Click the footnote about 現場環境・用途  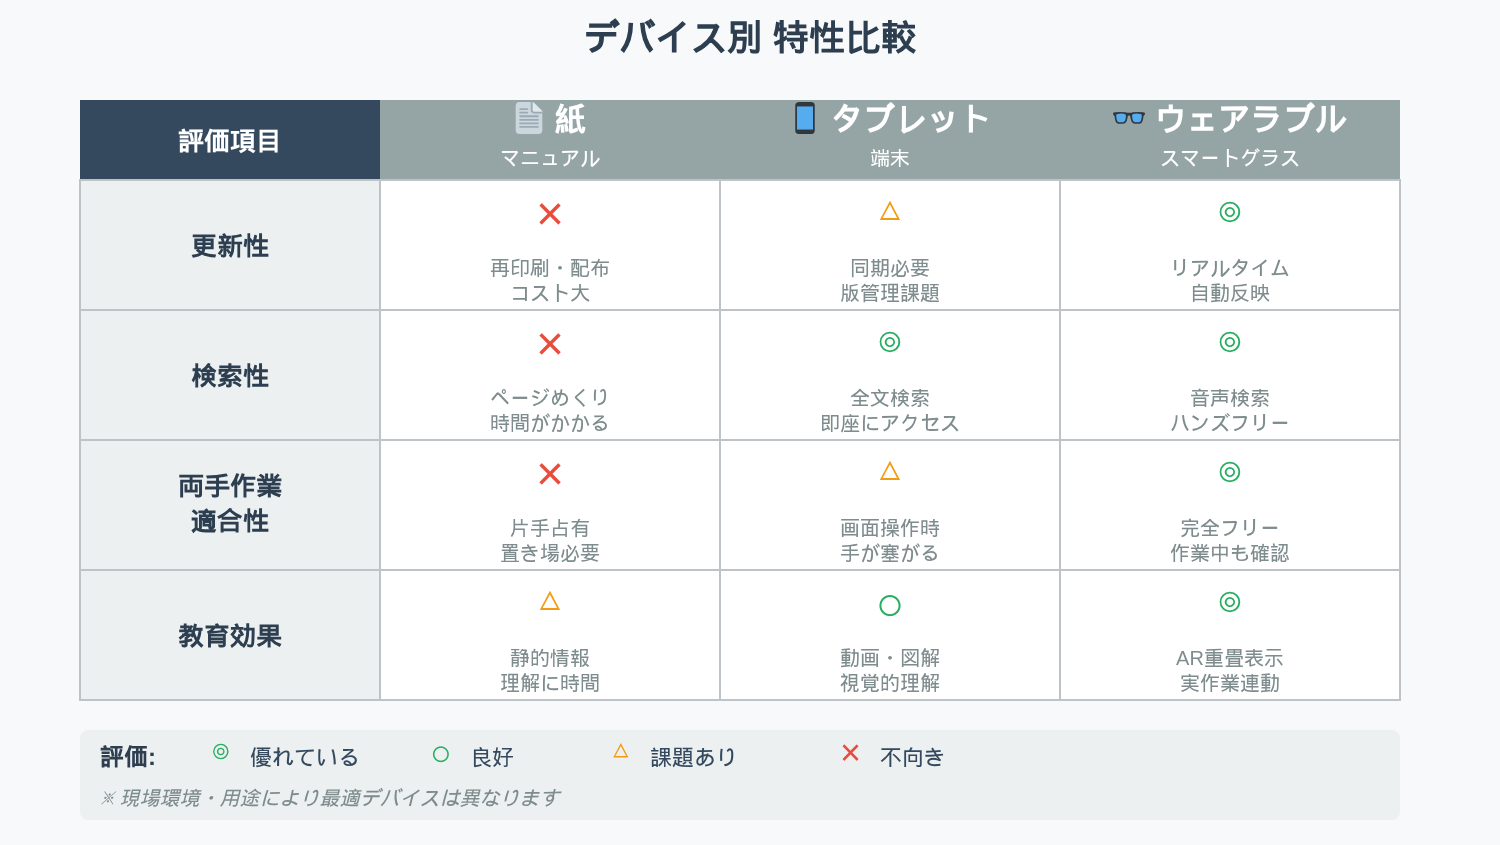point(330,798)
